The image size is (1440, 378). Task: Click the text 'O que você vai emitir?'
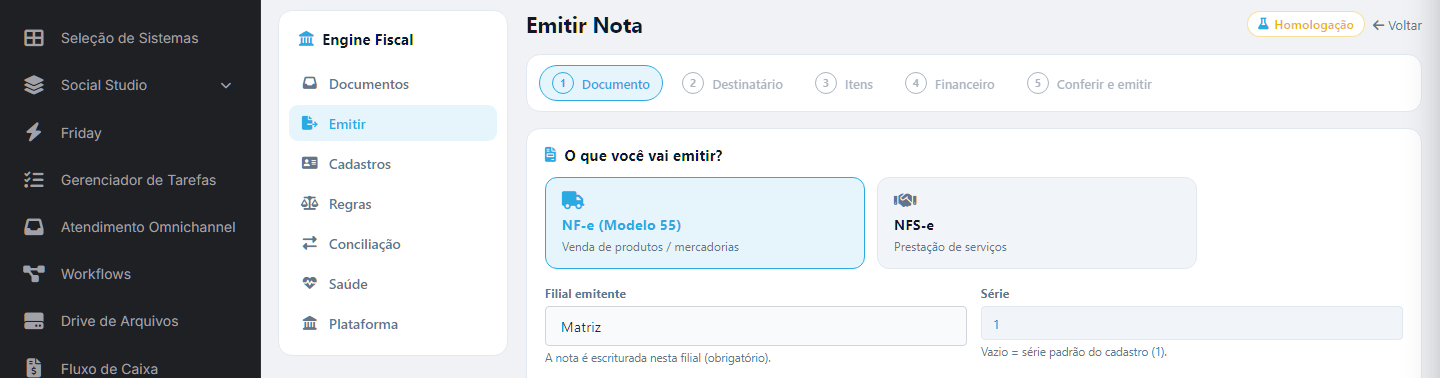[x=643, y=156]
